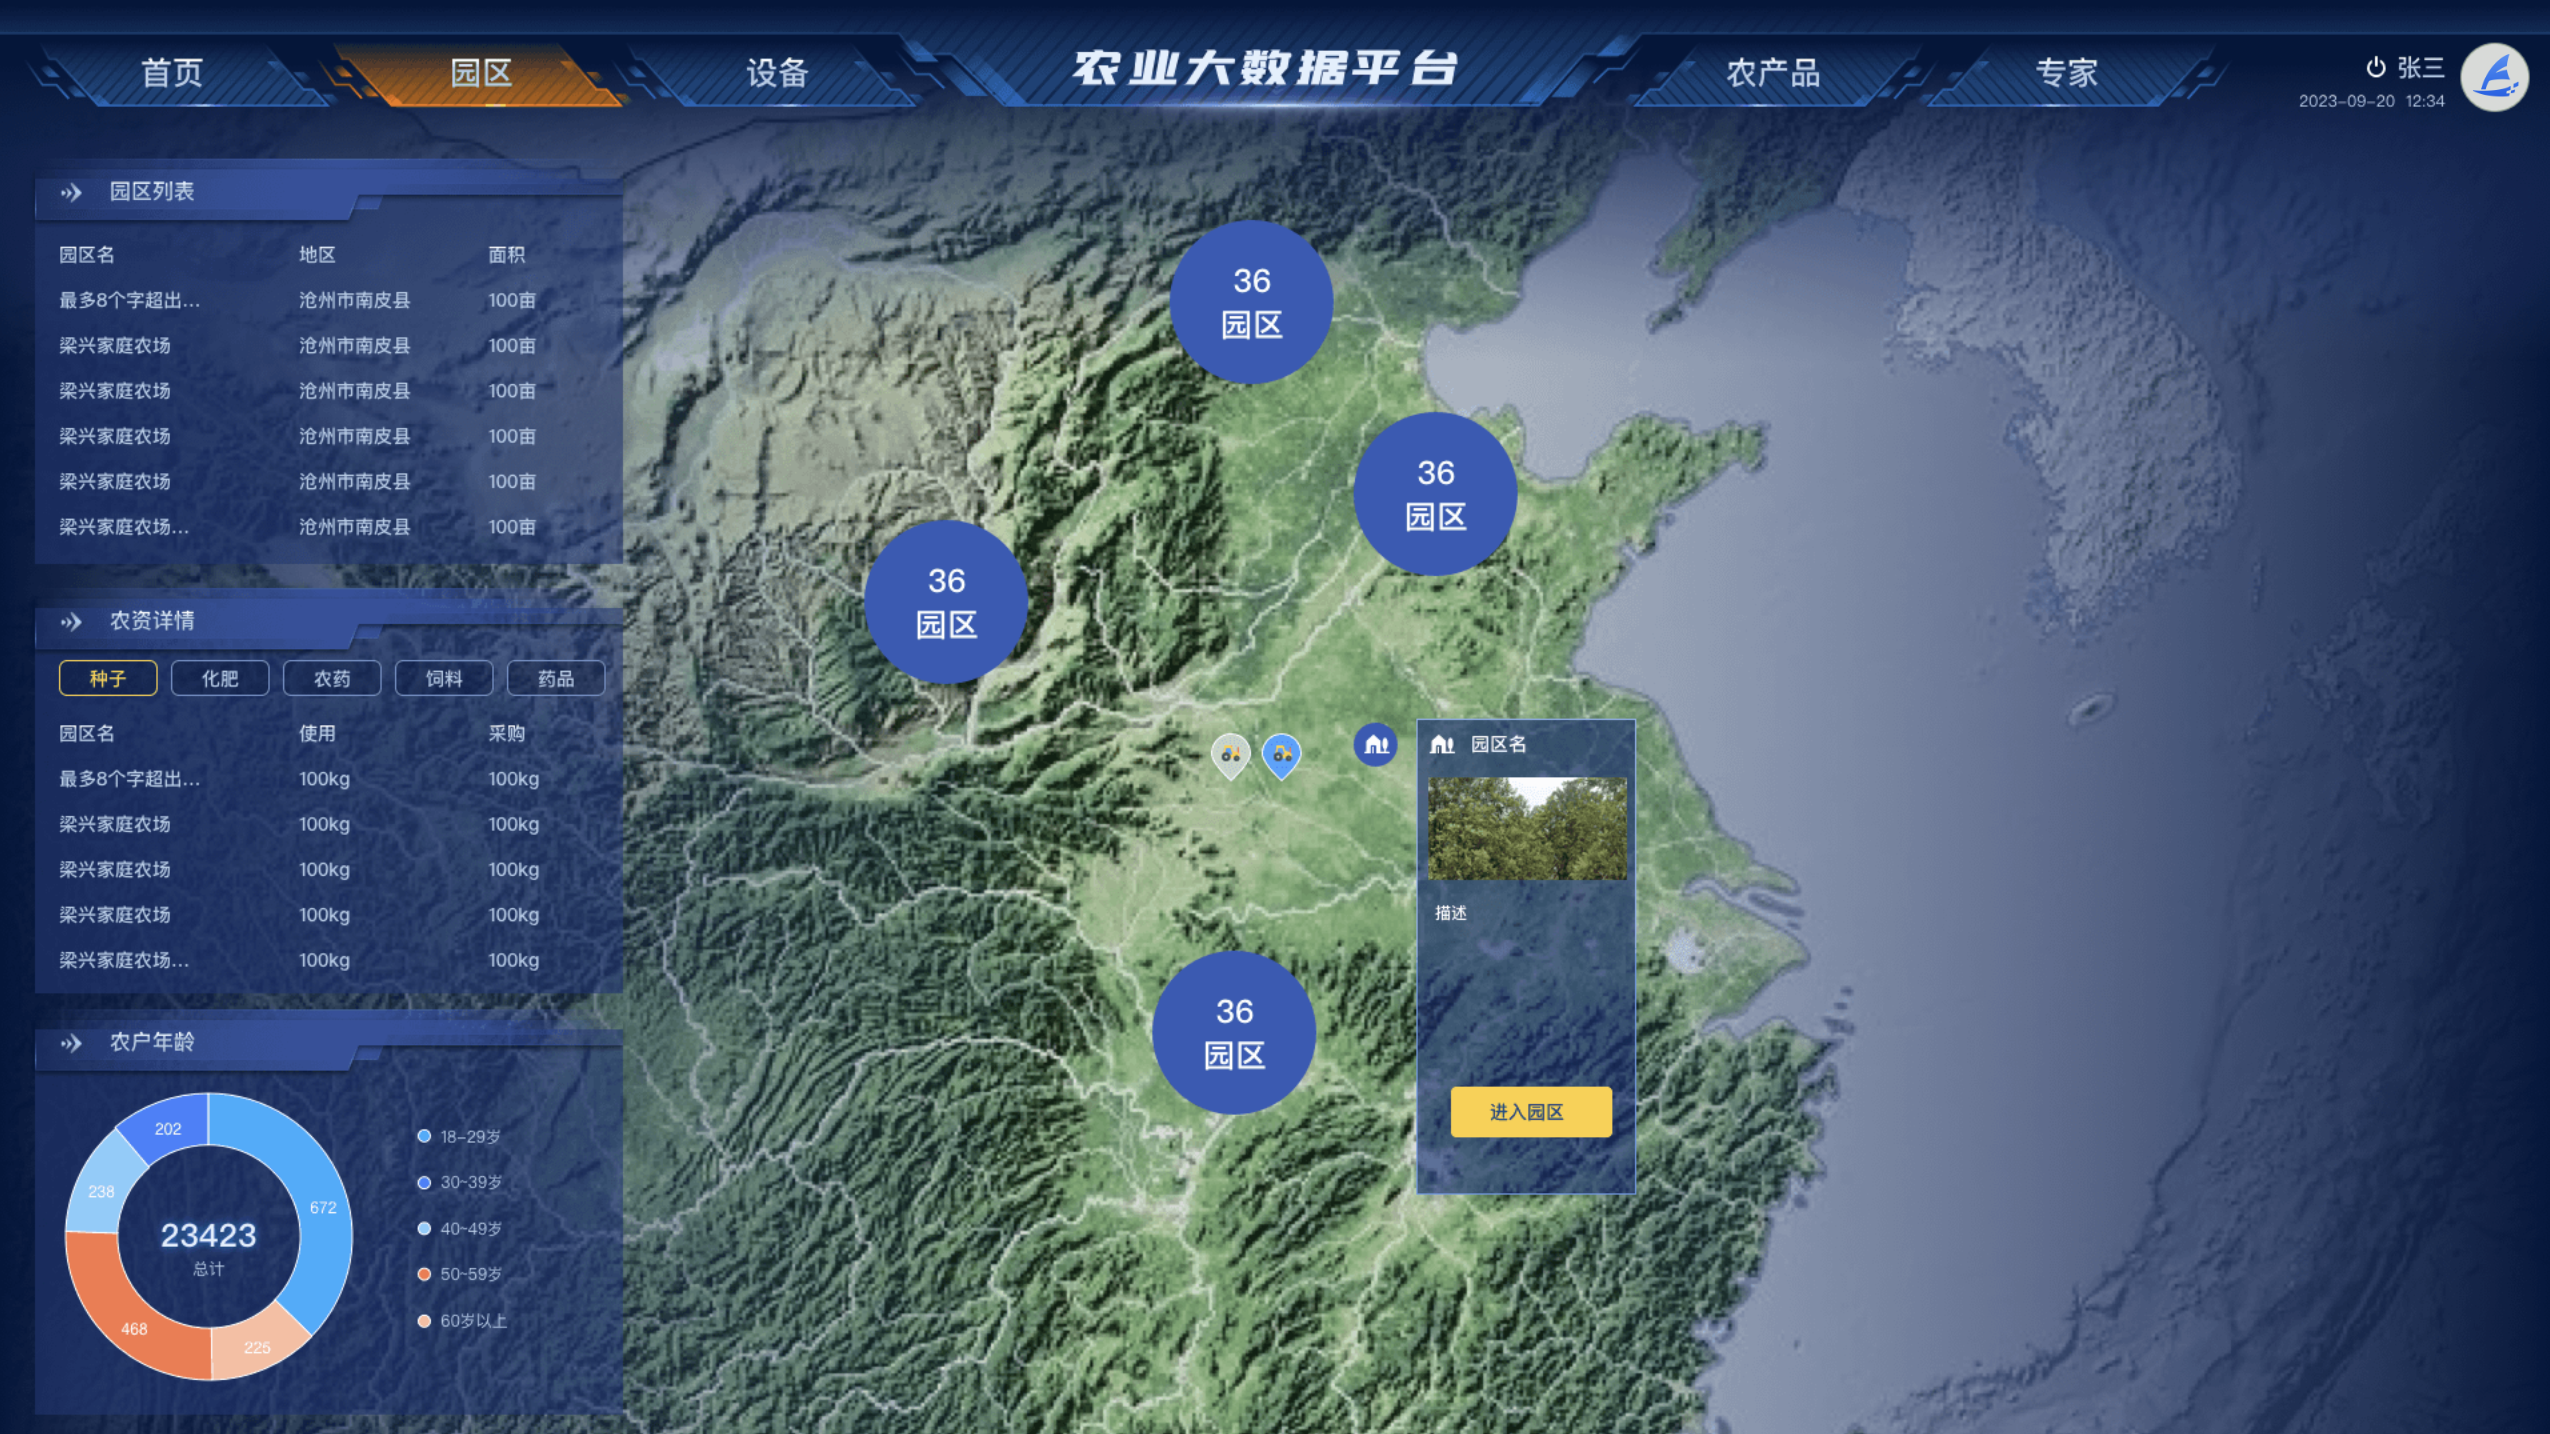
Task: Open the 农产品 navigation tab
Action: 1772,72
